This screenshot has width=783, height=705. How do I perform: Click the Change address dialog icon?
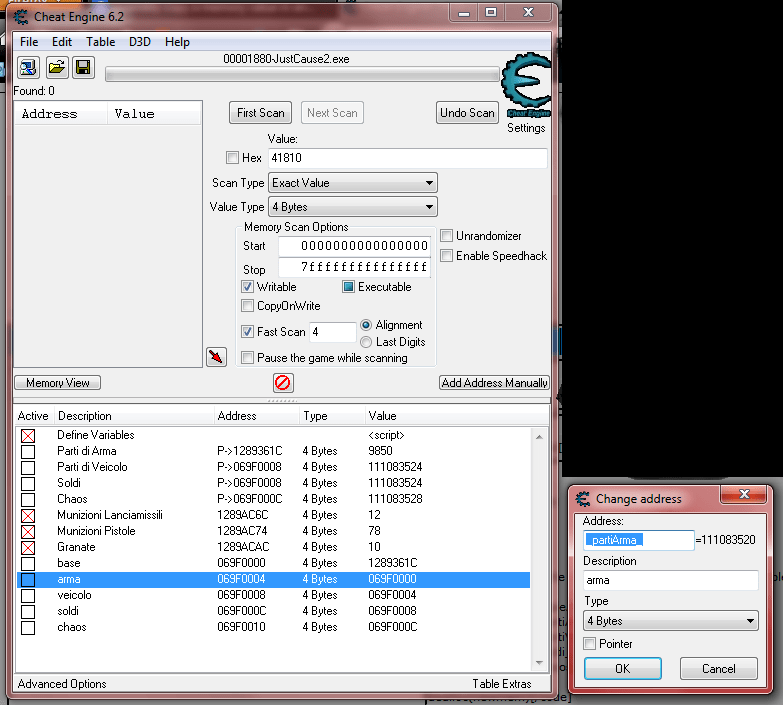(582, 498)
